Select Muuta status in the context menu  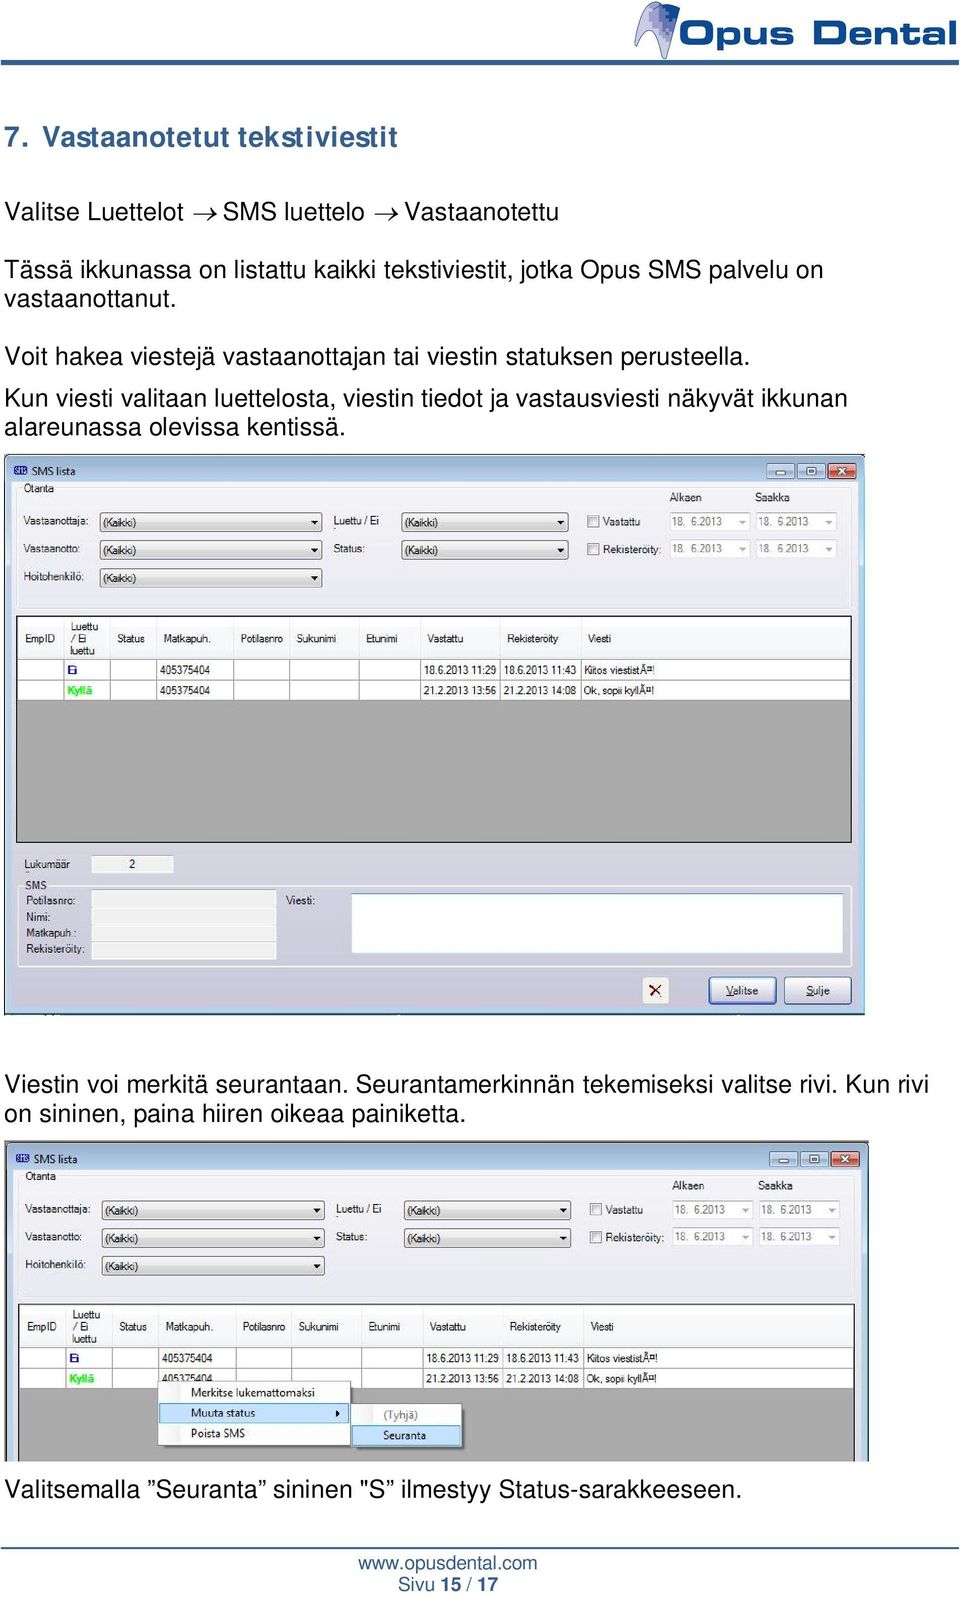(254, 1413)
